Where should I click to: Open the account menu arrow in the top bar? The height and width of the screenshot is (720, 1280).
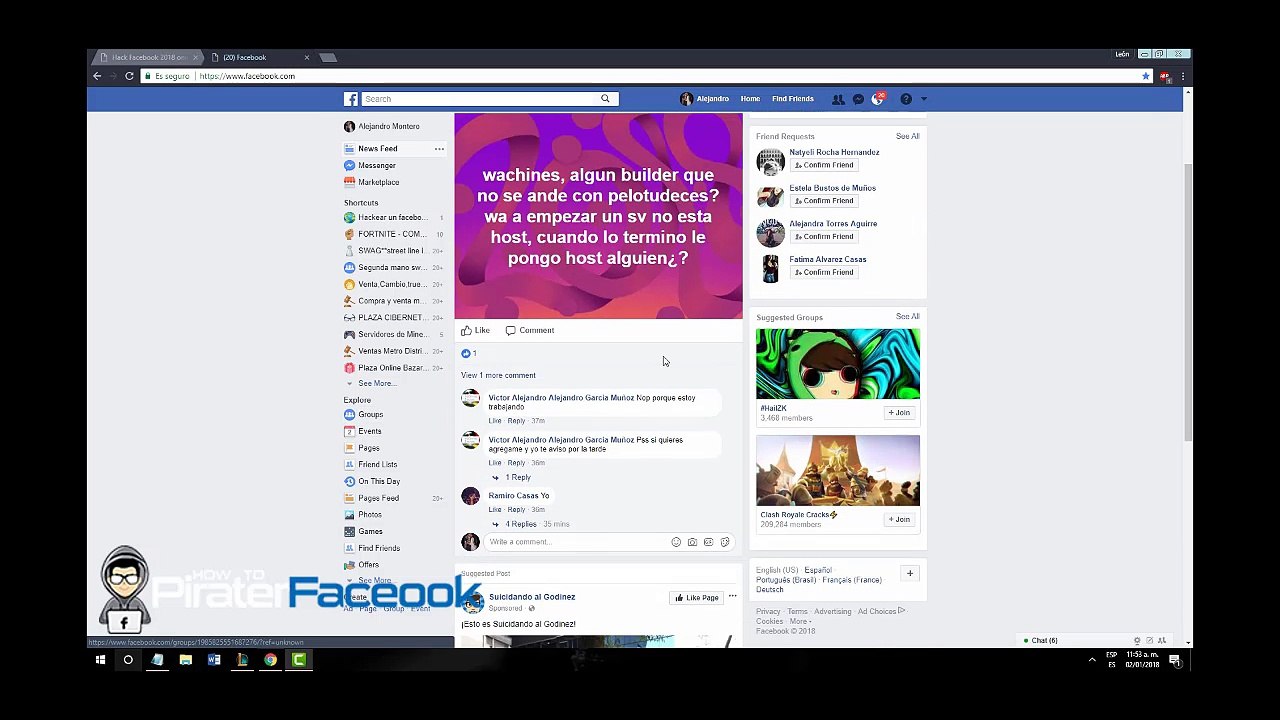coord(923,99)
